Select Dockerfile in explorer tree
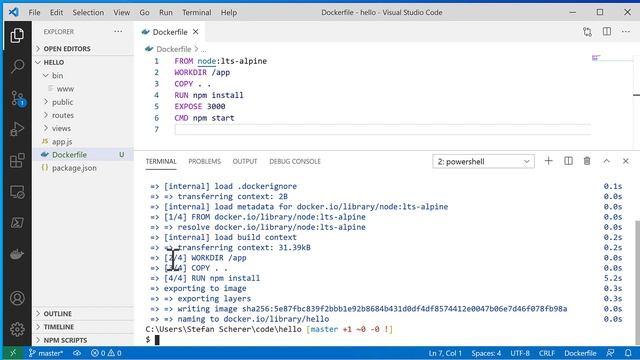 [x=83, y=155]
